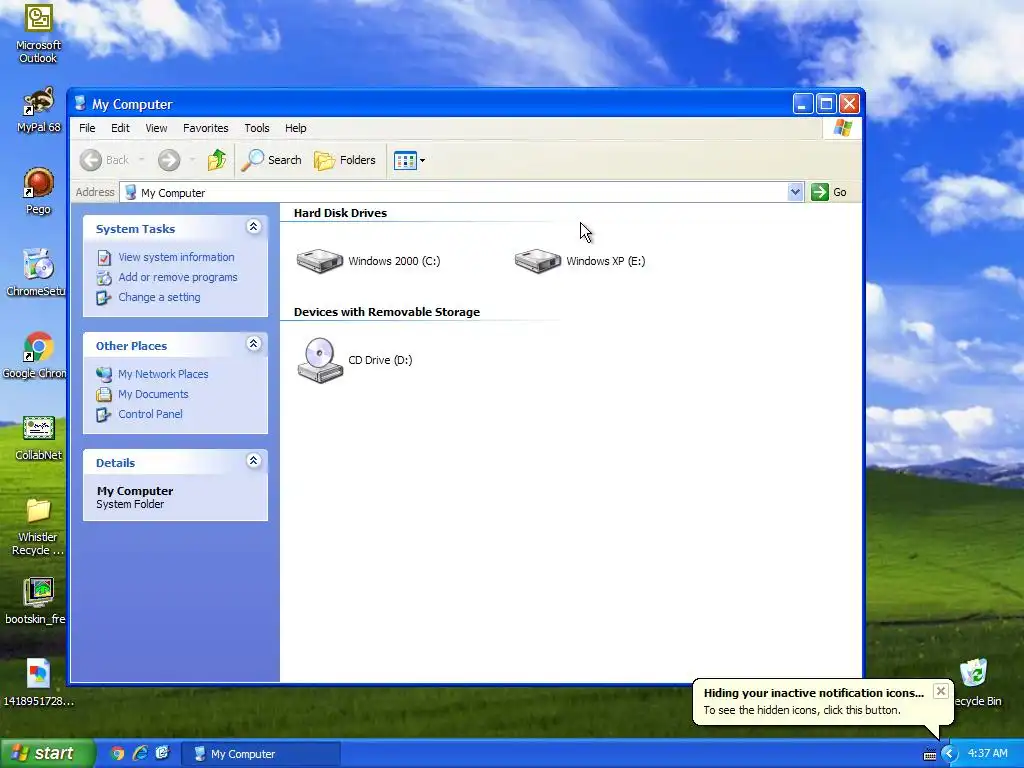
Task: Minimize the My Computer window
Action: coord(803,104)
